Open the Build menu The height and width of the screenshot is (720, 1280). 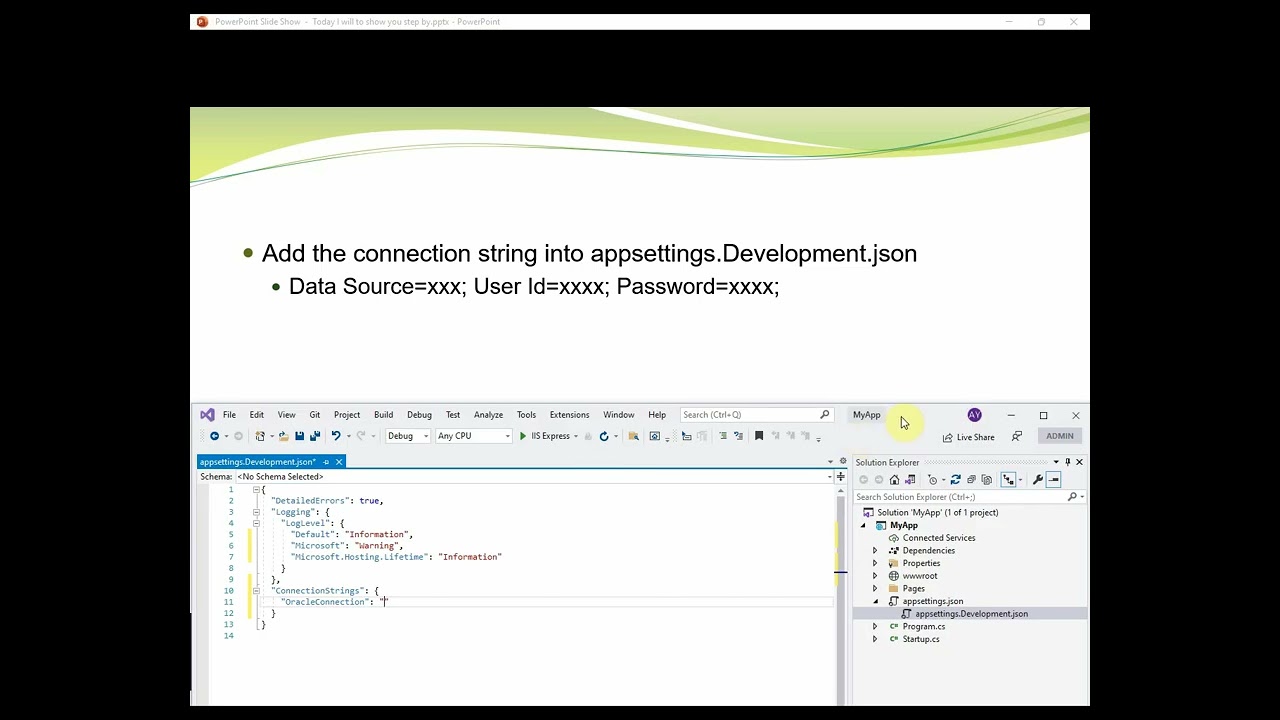(x=383, y=415)
